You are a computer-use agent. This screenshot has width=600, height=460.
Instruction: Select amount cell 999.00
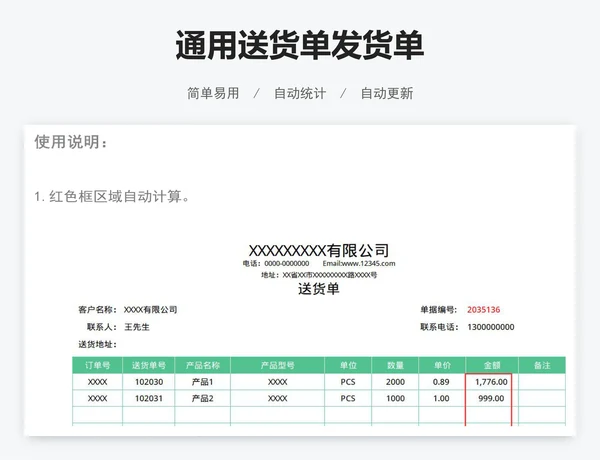click(x=491, y=398)
